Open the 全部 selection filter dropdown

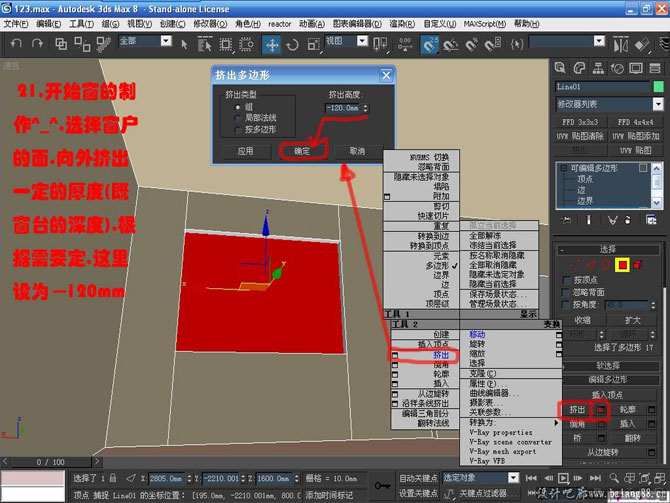[x=166, y=41]
